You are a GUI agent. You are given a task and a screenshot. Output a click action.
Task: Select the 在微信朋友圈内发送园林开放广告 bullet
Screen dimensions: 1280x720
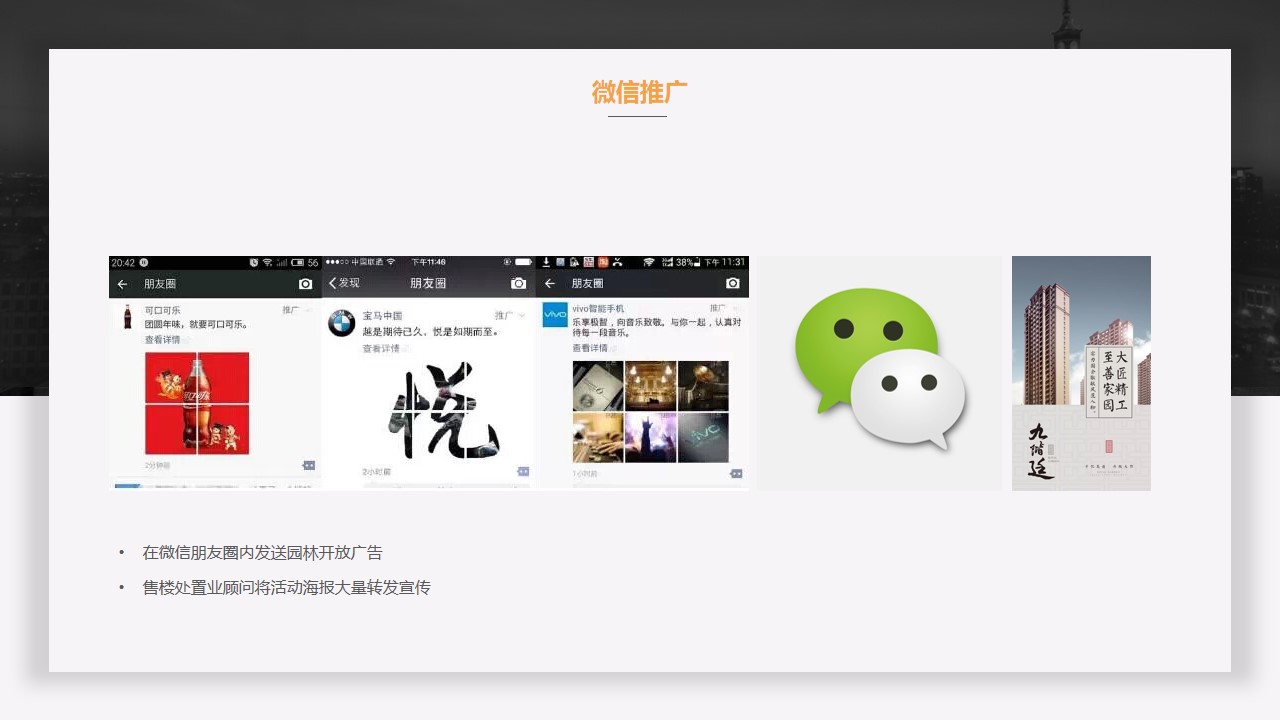tap(262, 553)
